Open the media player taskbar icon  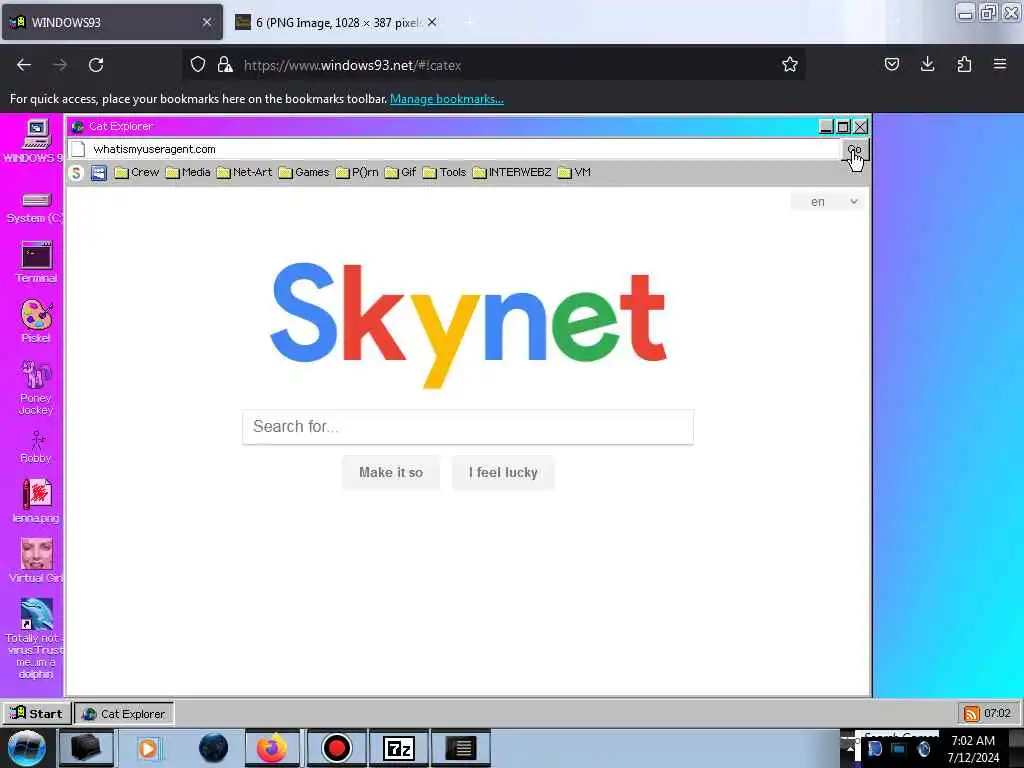click(148, 748)
